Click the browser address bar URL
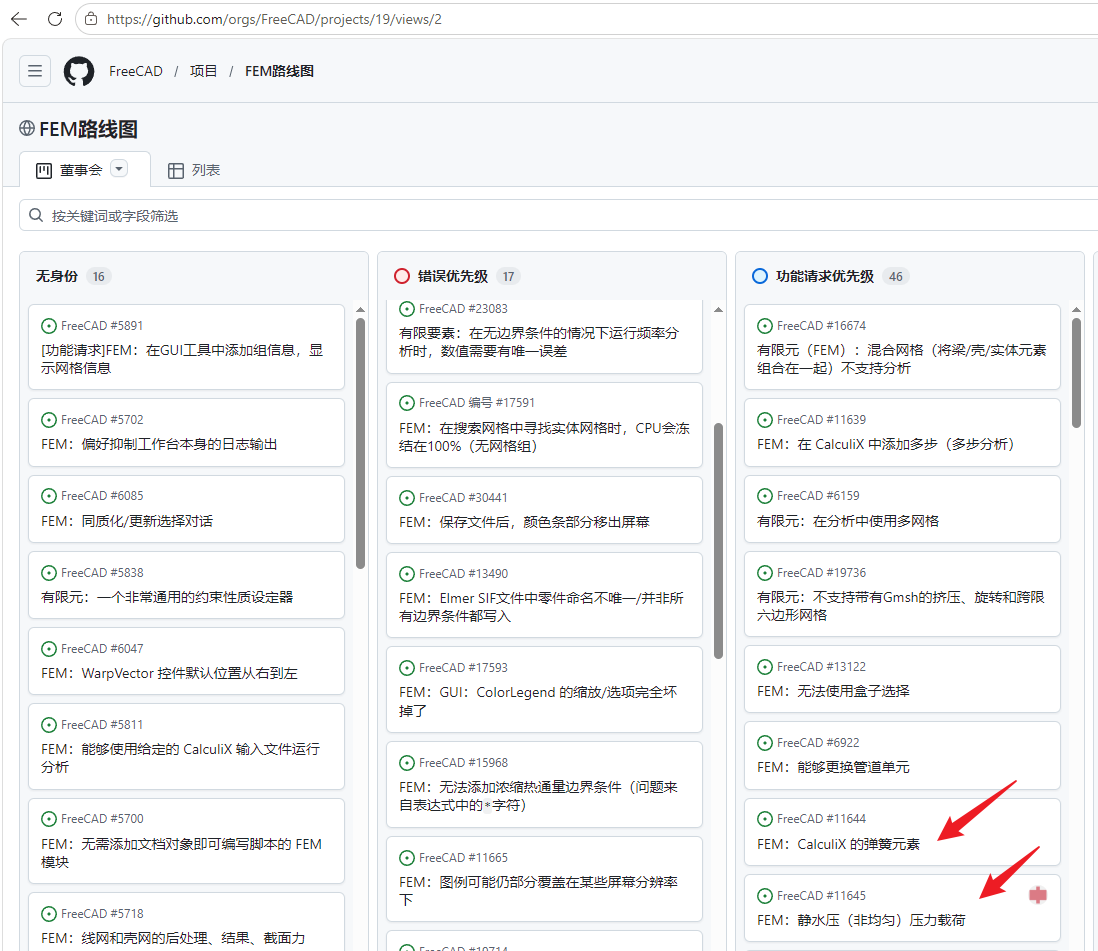 tap(274, 19)
